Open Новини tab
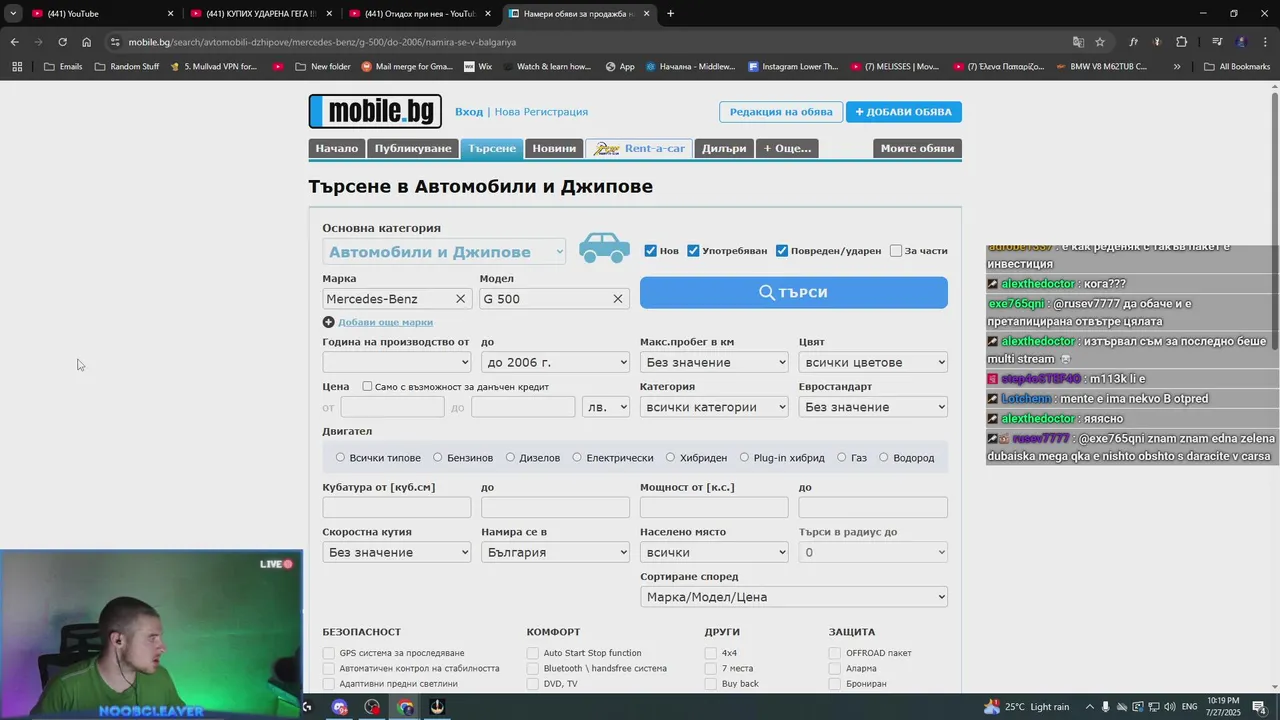1280x720 pixels. click(x=554, y=148)
